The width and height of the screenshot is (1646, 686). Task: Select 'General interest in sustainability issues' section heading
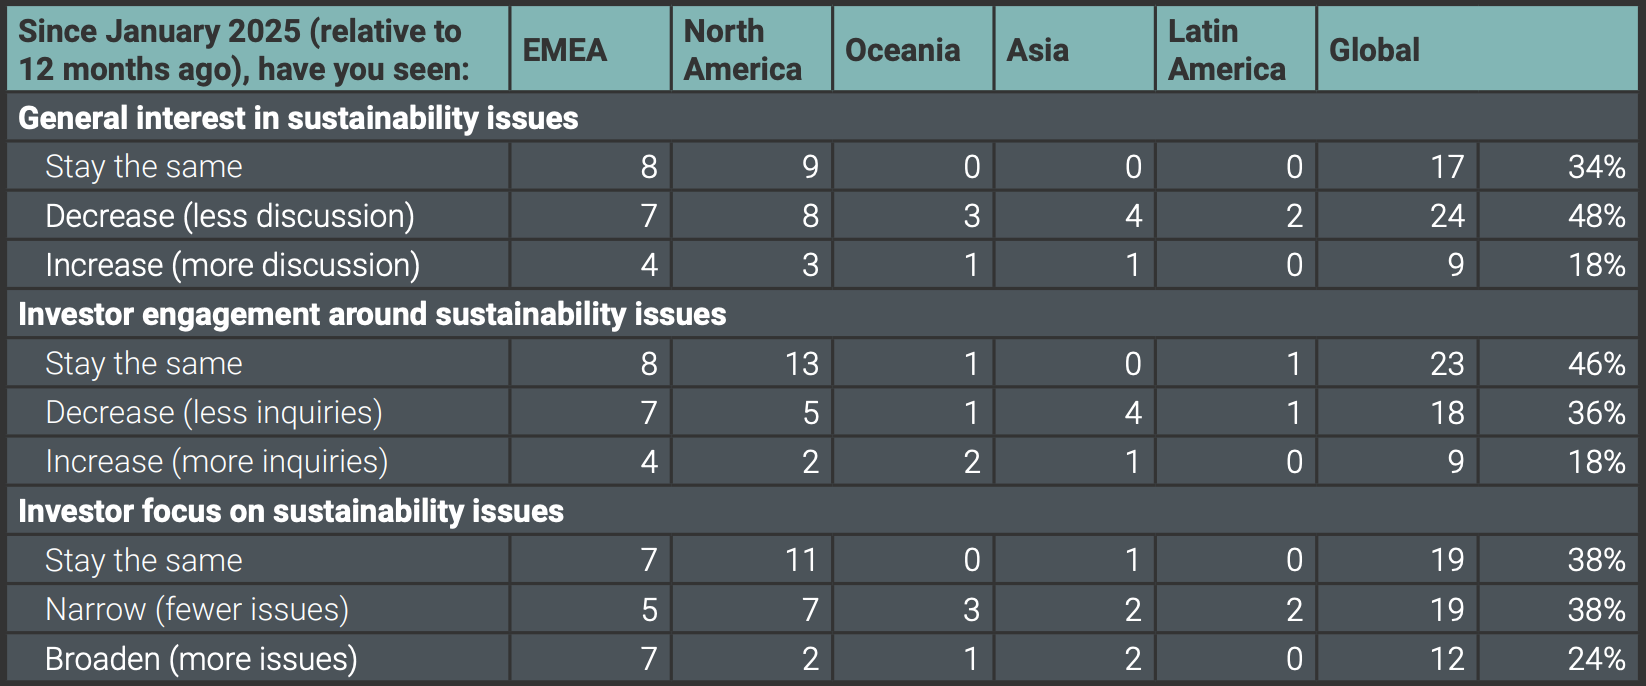[x=298, y=118]
